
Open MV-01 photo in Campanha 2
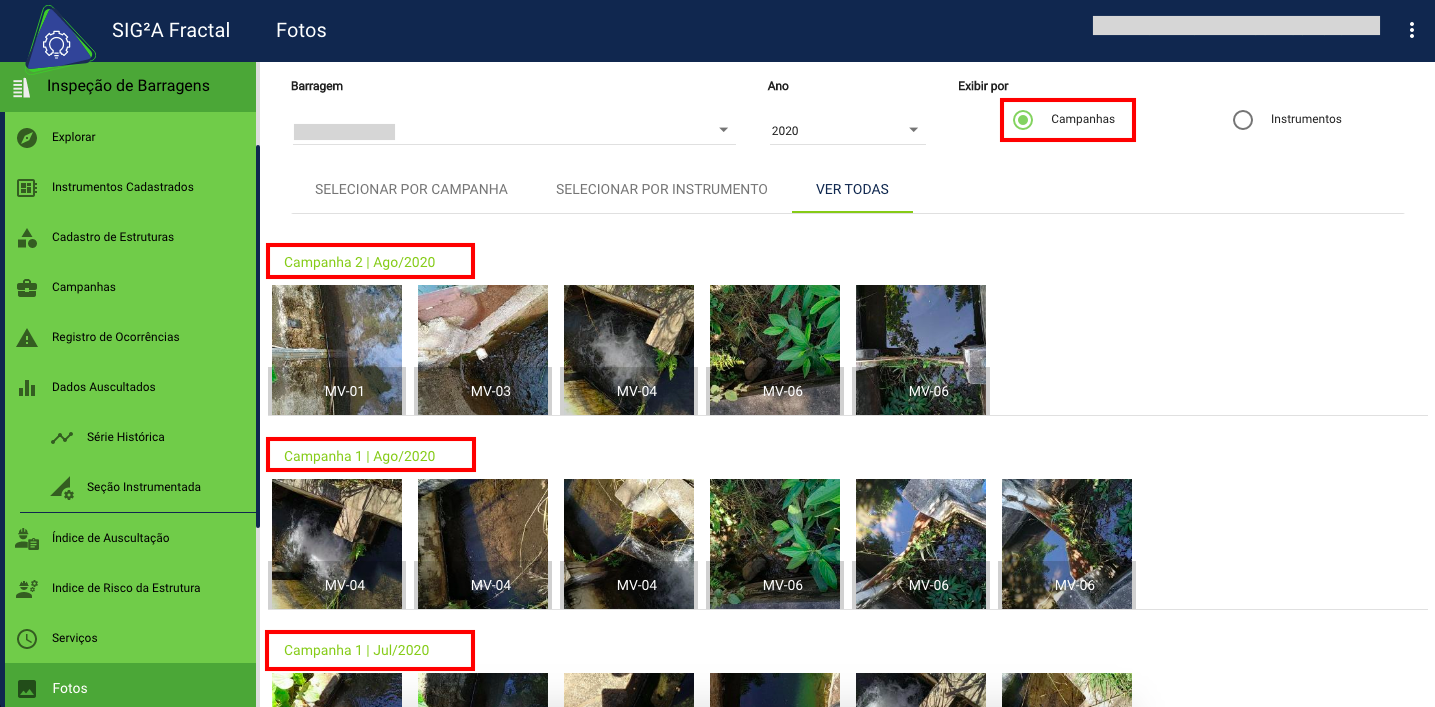coord(337,350)
